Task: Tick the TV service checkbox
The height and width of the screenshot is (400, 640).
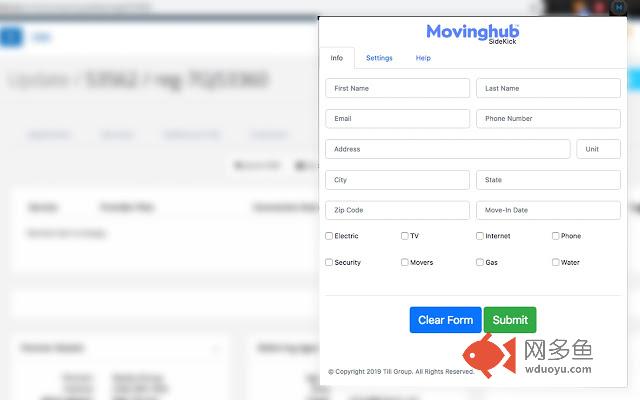Action: tap(405, 236)
